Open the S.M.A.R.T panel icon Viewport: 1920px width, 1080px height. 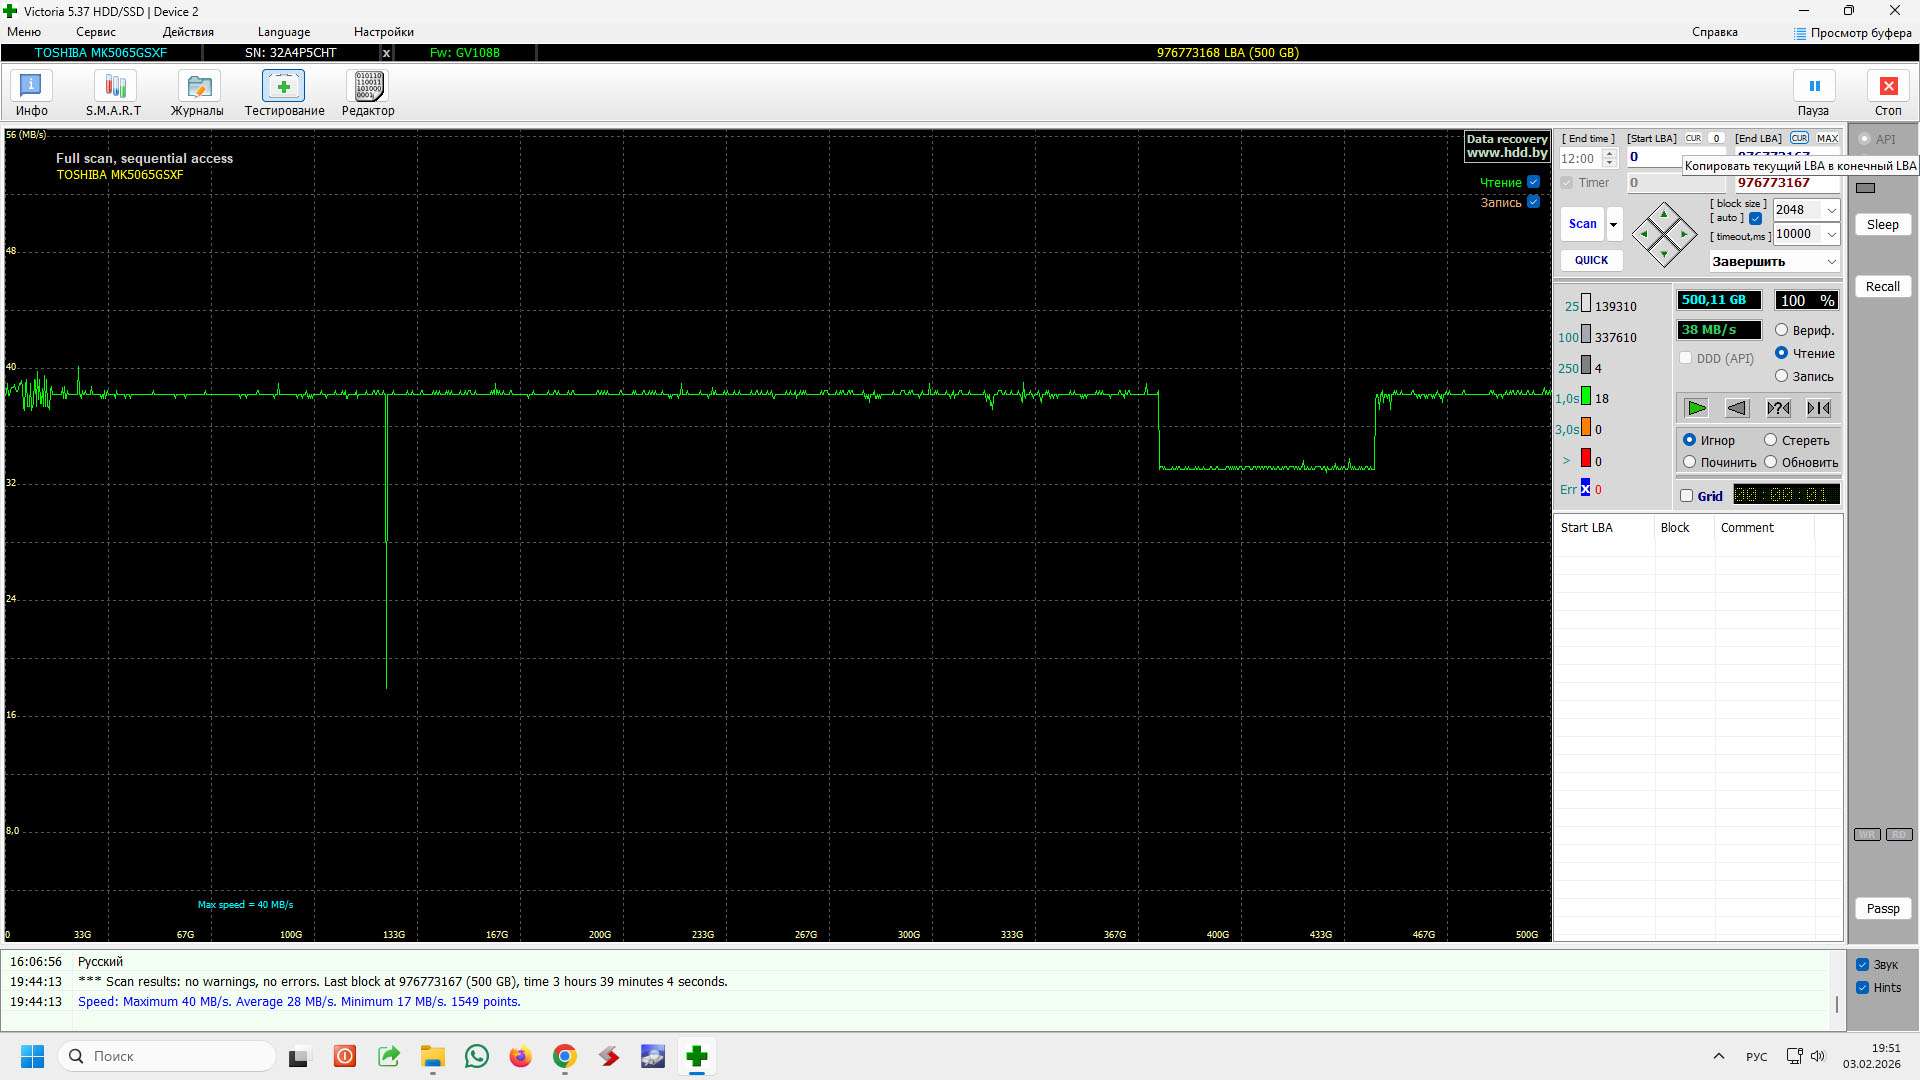coord(114,87)
